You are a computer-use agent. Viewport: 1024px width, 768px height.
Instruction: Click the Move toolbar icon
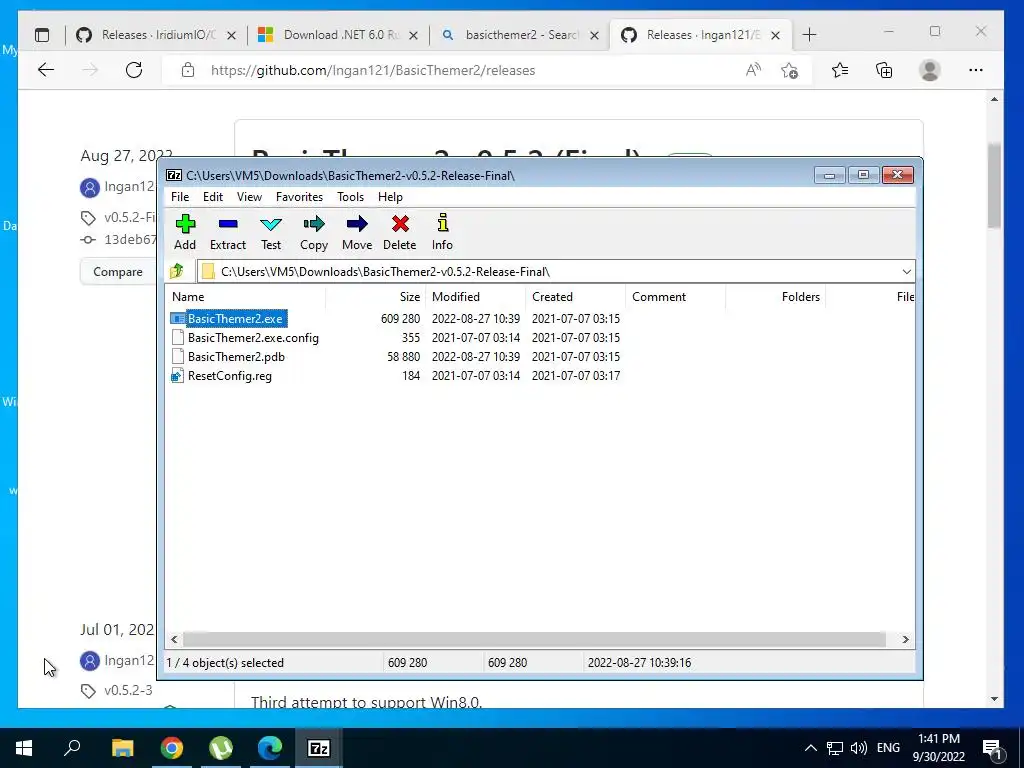[357, 224]
